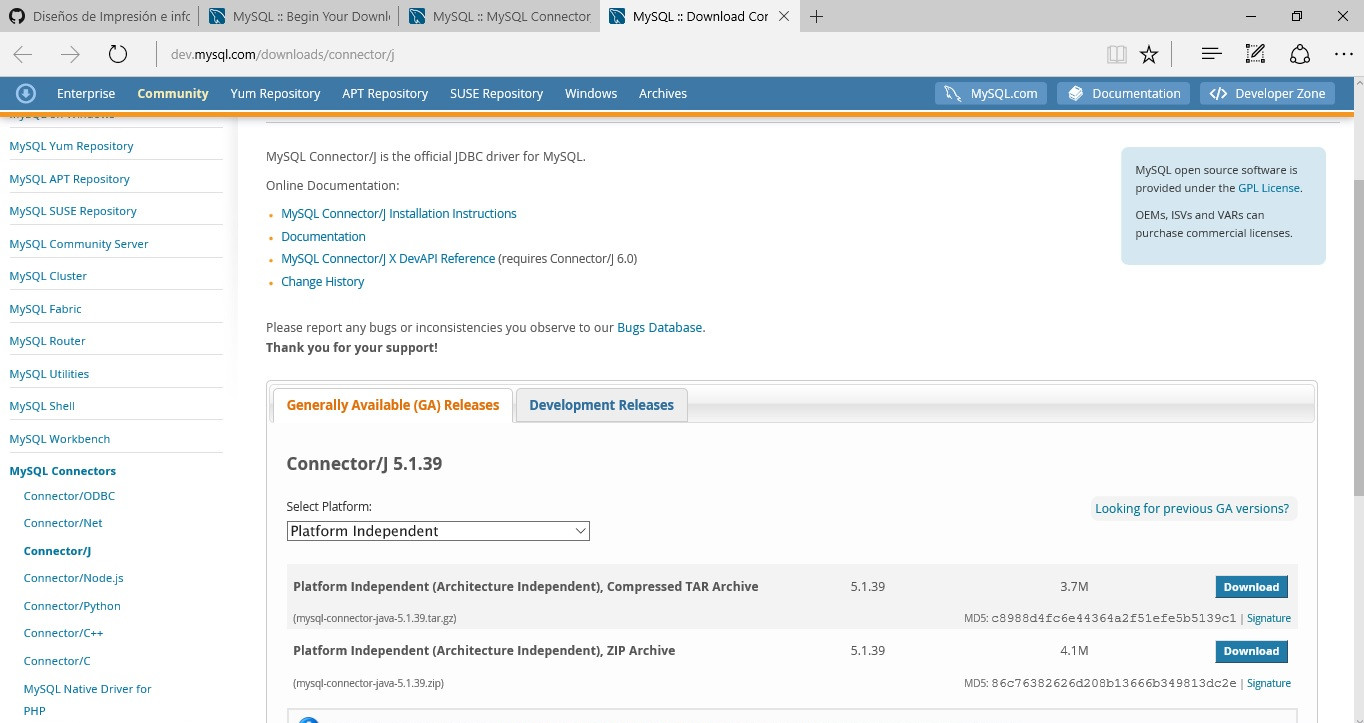Screen dimensions: 1364x723
Task: Download the ZIP Archive
Action: click(1251, 651)
